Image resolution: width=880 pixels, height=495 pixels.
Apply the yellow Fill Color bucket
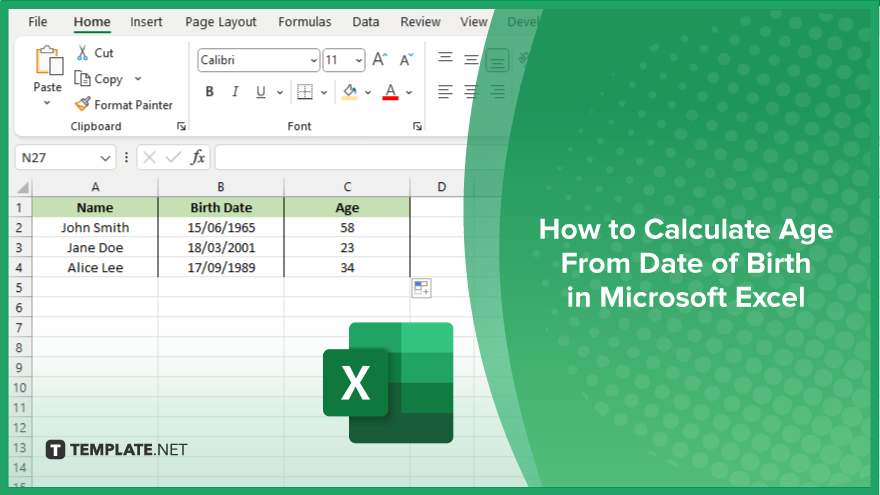pyautogui.click(x=350, y=91)
